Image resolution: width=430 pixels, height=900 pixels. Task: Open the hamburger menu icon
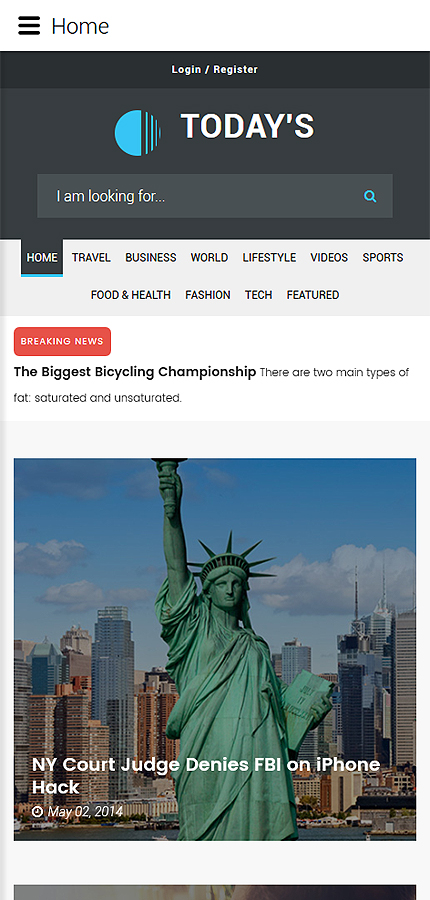29,26
